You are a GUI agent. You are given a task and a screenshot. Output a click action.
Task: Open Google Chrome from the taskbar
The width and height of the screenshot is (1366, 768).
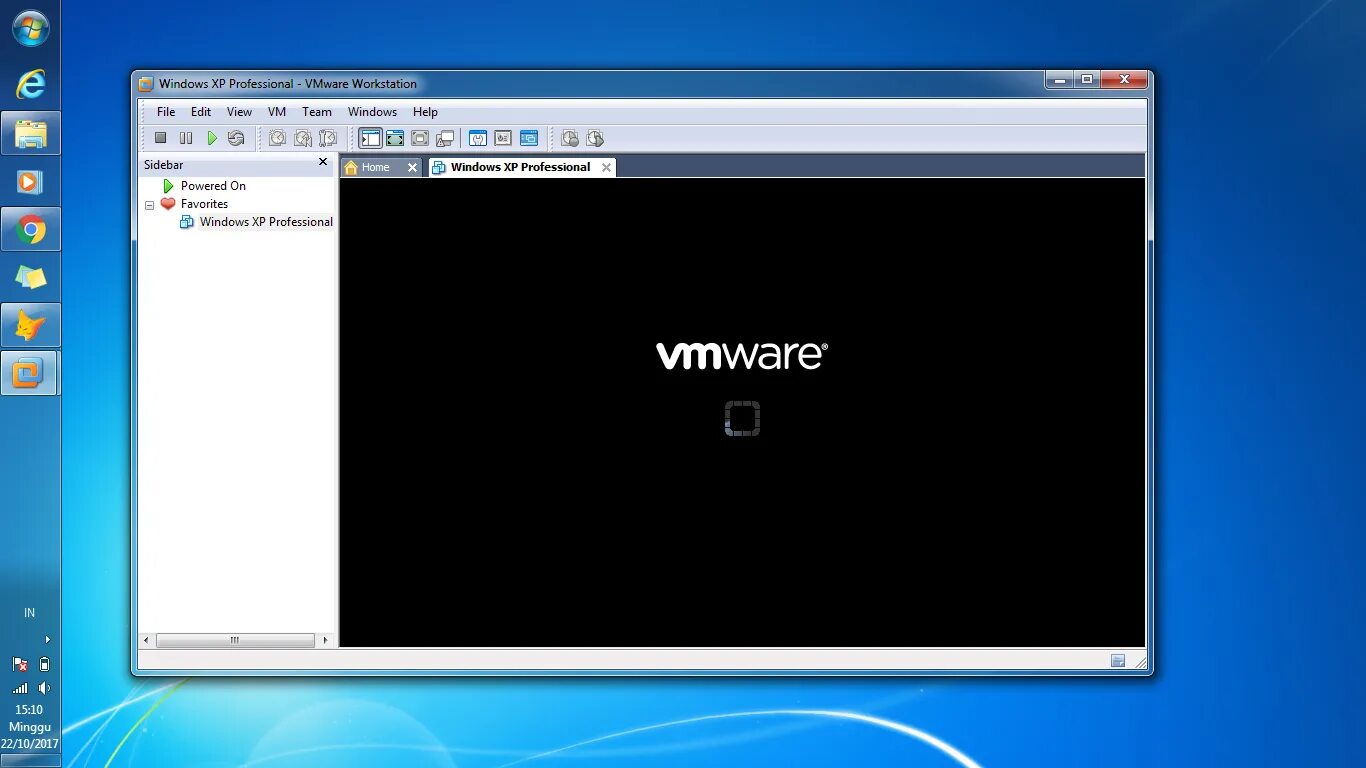click(x=30, y=230)
